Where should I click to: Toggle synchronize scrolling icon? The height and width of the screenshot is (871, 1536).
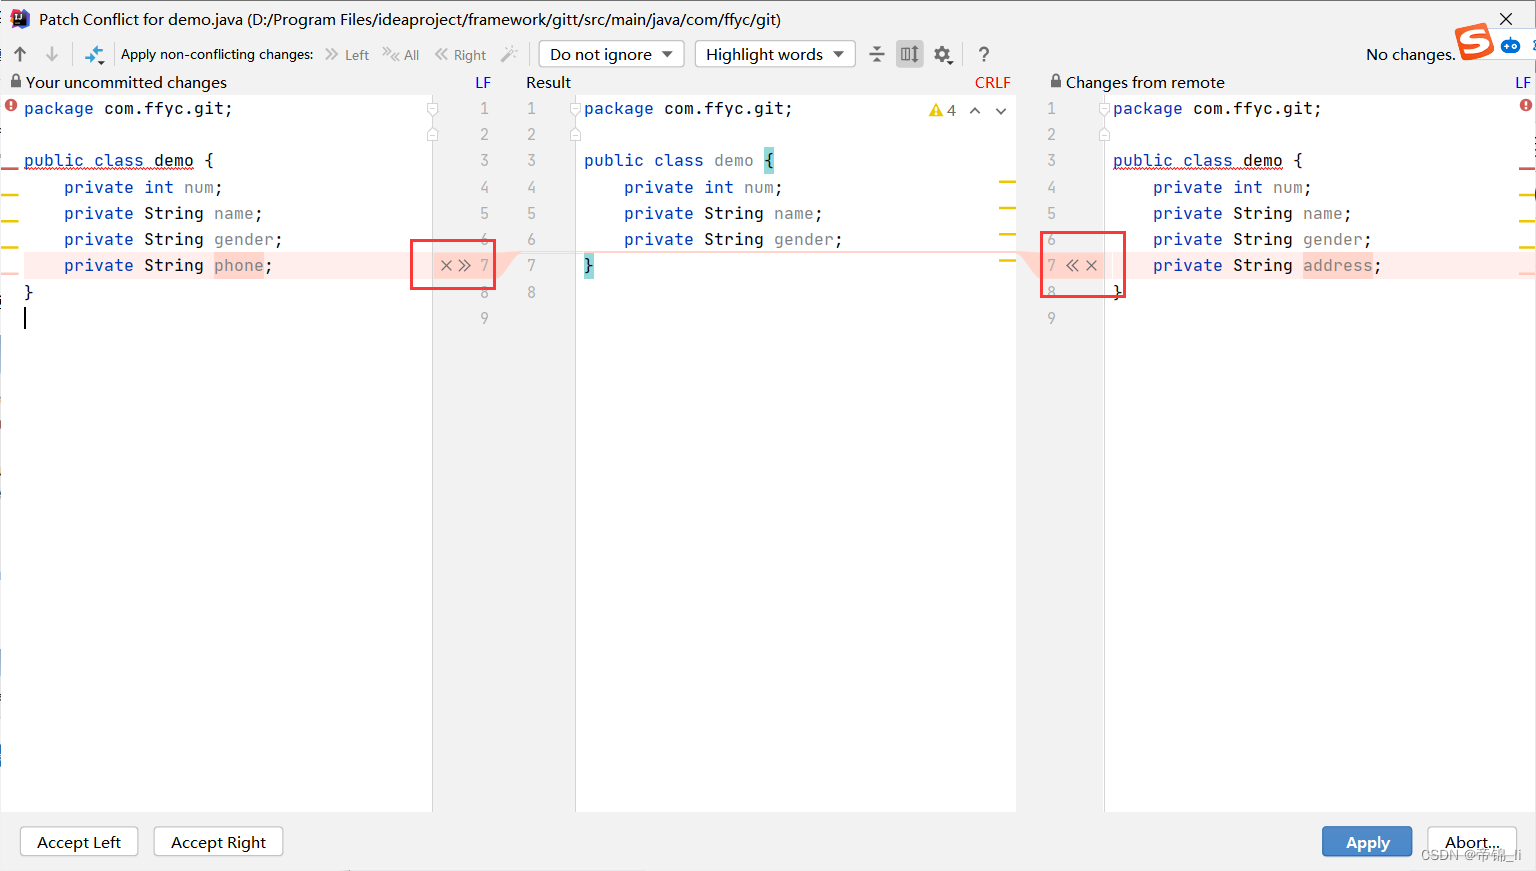[909, 54]
